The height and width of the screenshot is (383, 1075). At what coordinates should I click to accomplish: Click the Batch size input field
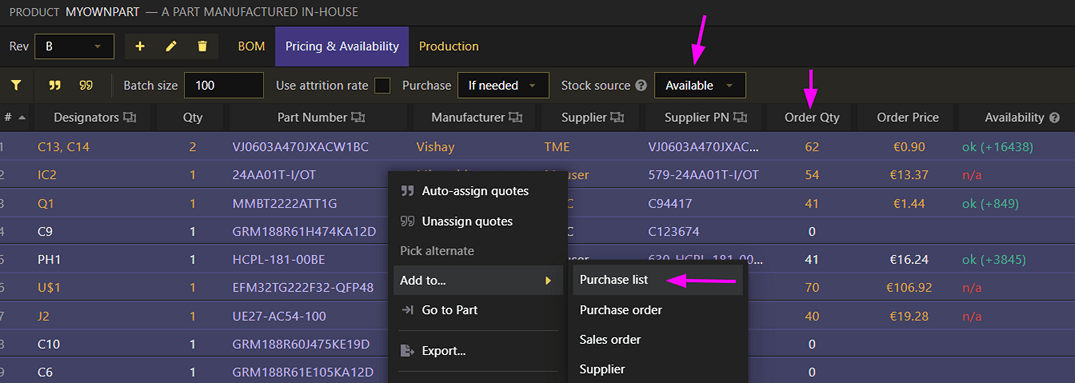[224, 86]
